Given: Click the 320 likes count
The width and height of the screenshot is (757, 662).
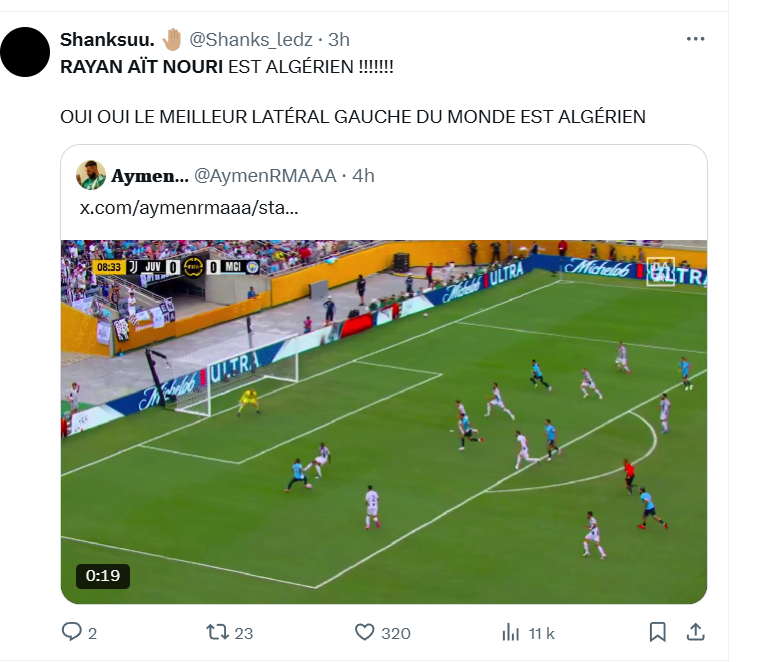Looking at the screenshot, I should [396, 633].
